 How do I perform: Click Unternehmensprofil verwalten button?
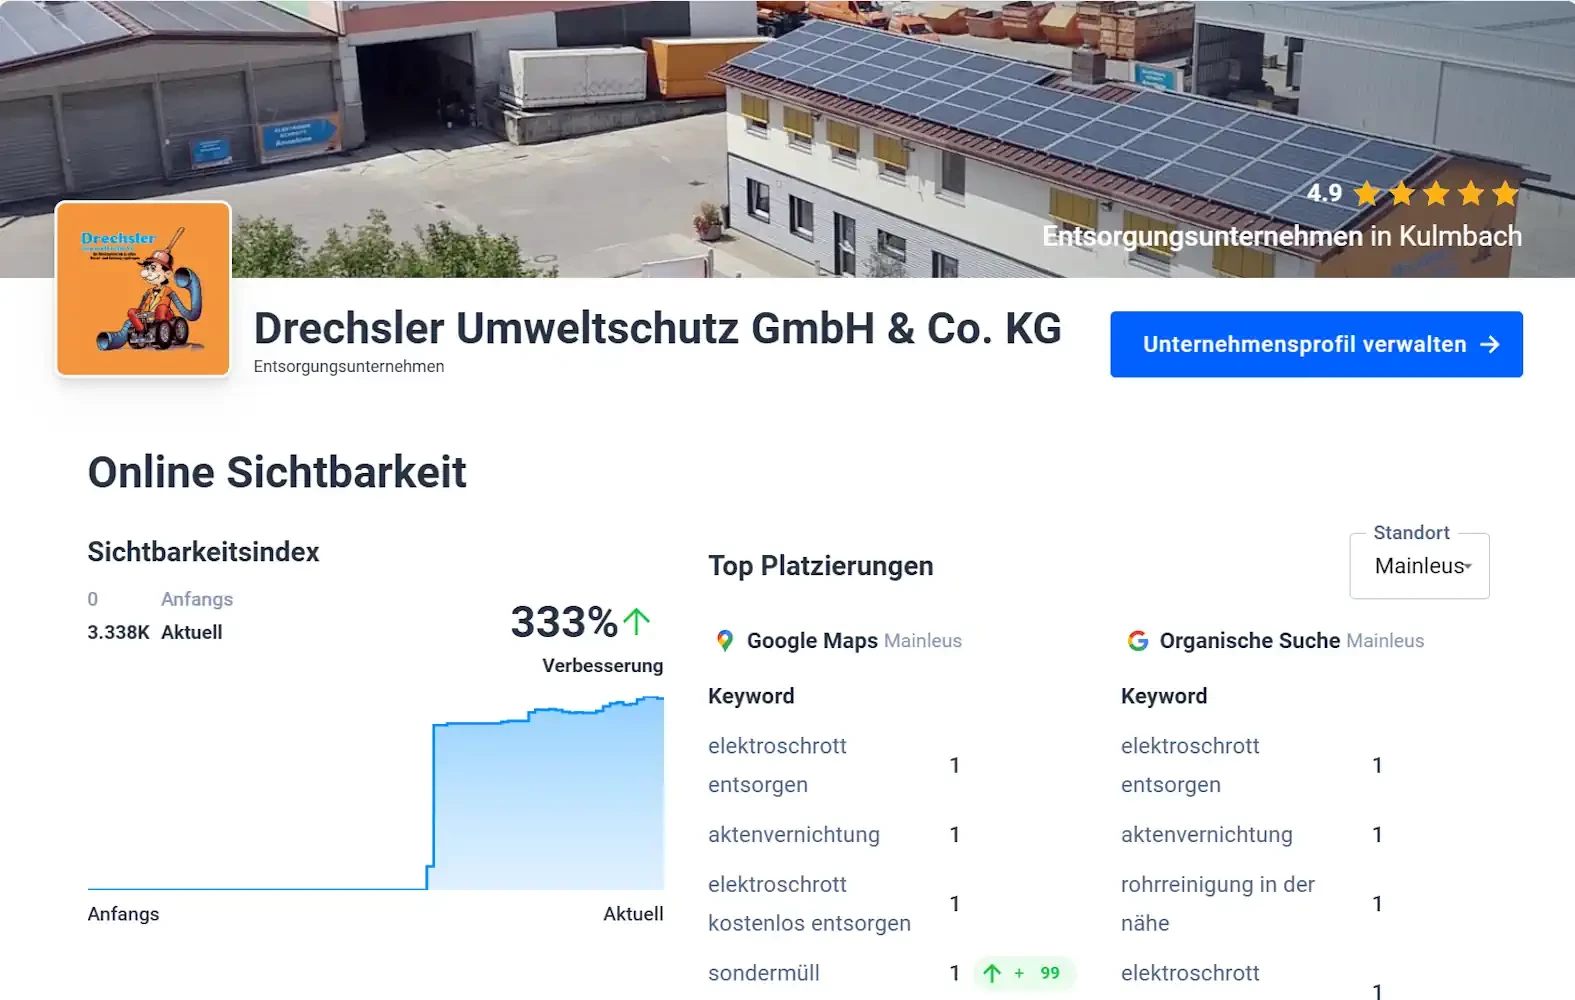click(1316, 344)
